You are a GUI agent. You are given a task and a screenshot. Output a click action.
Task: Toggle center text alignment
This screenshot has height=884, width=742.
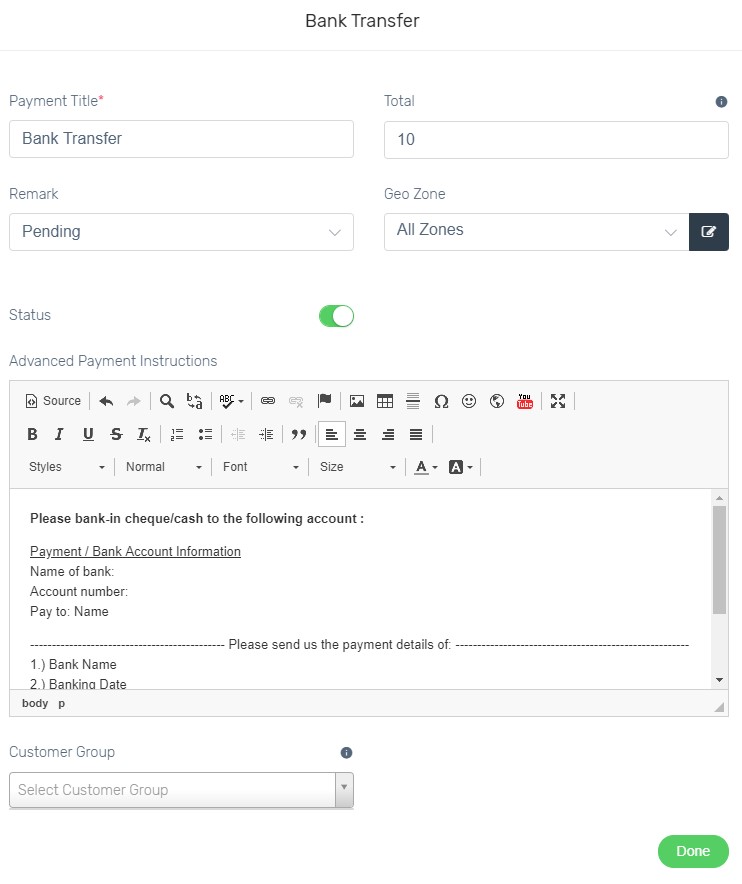(360, 434)
